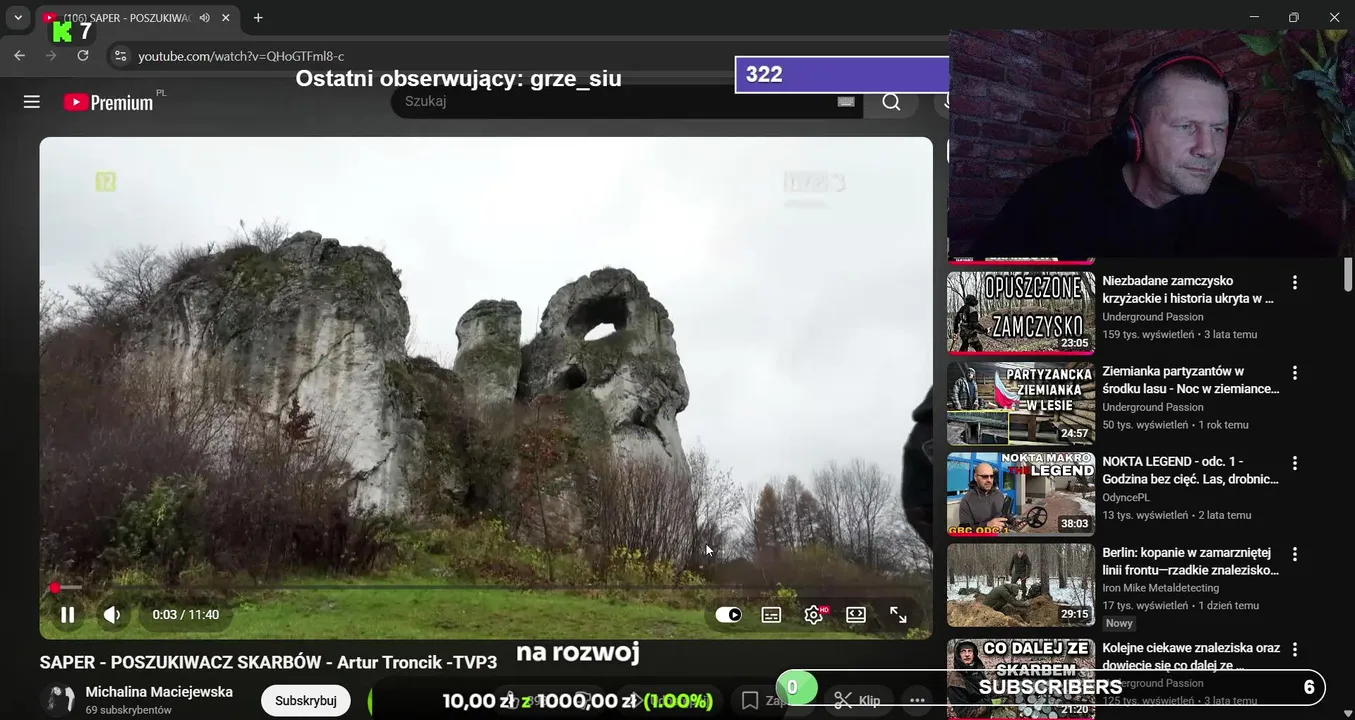Switch to theater mode
1355x720 pixels.
(856, 615)
